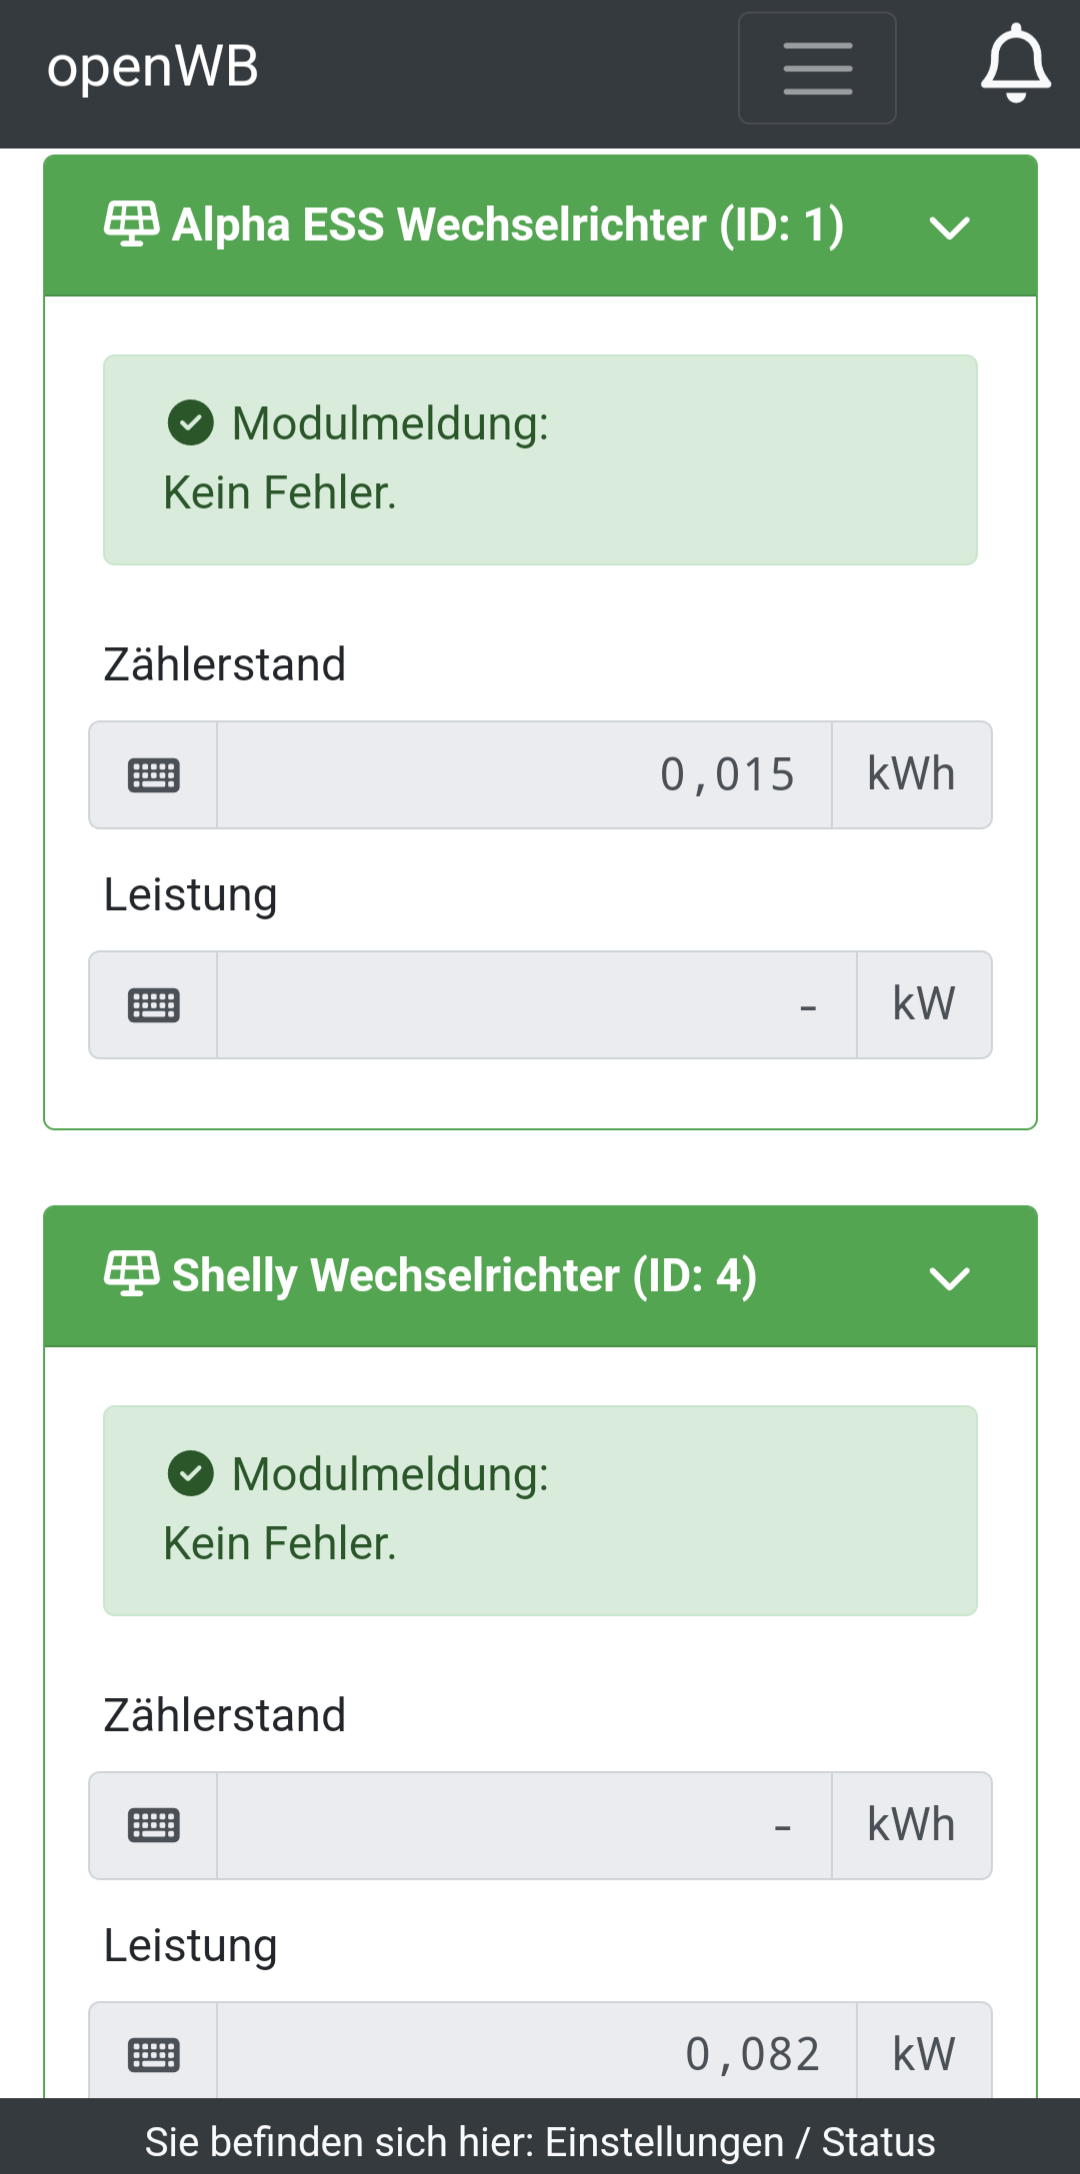Click the Alpha ESS Wechselrichter (ID: 1) header
1080x2174 pixels.
[508, 225]
